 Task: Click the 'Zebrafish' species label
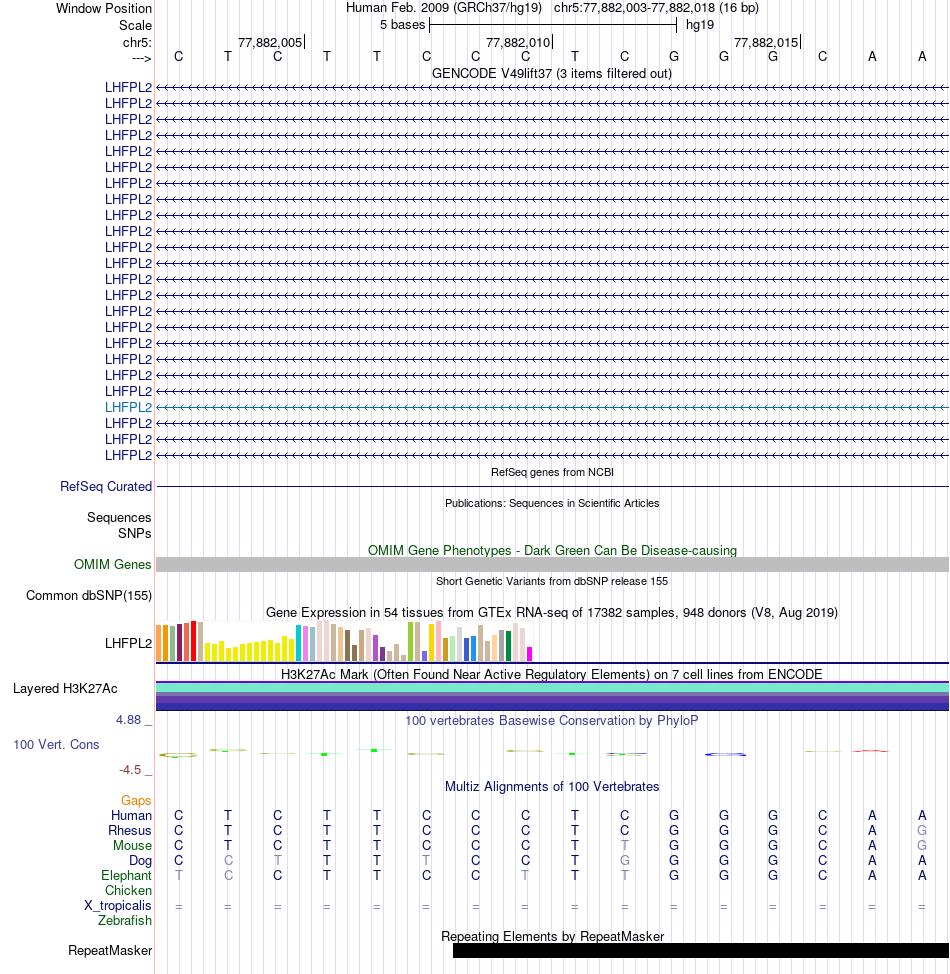click(x=125, y=921)
